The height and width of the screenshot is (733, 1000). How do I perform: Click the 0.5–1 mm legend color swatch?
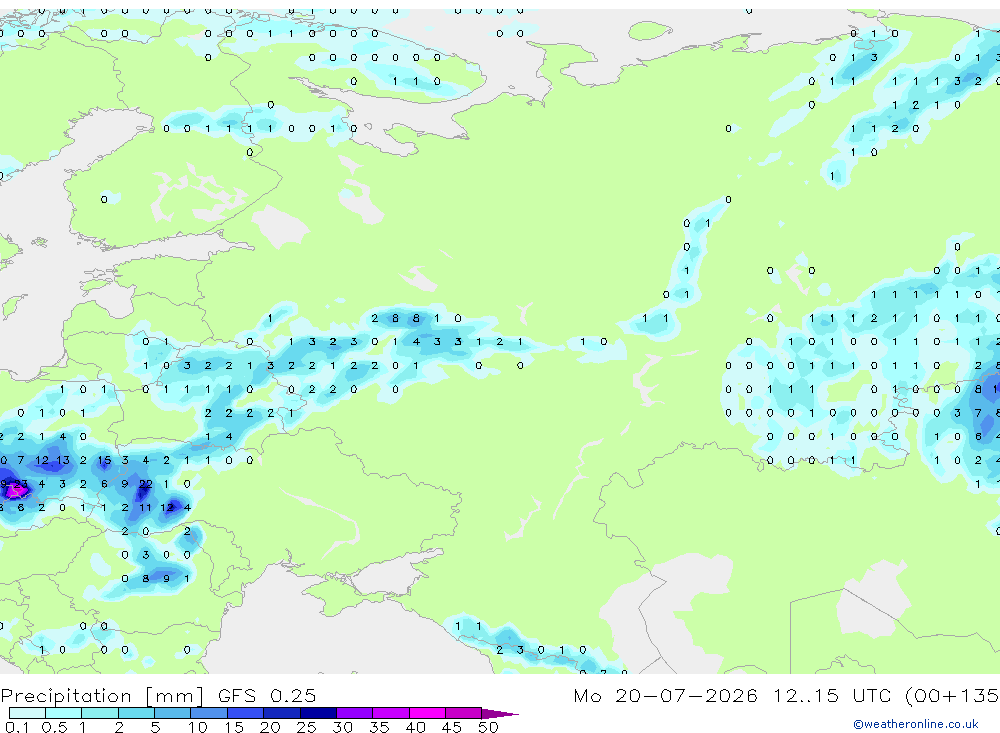click(63, 713)
